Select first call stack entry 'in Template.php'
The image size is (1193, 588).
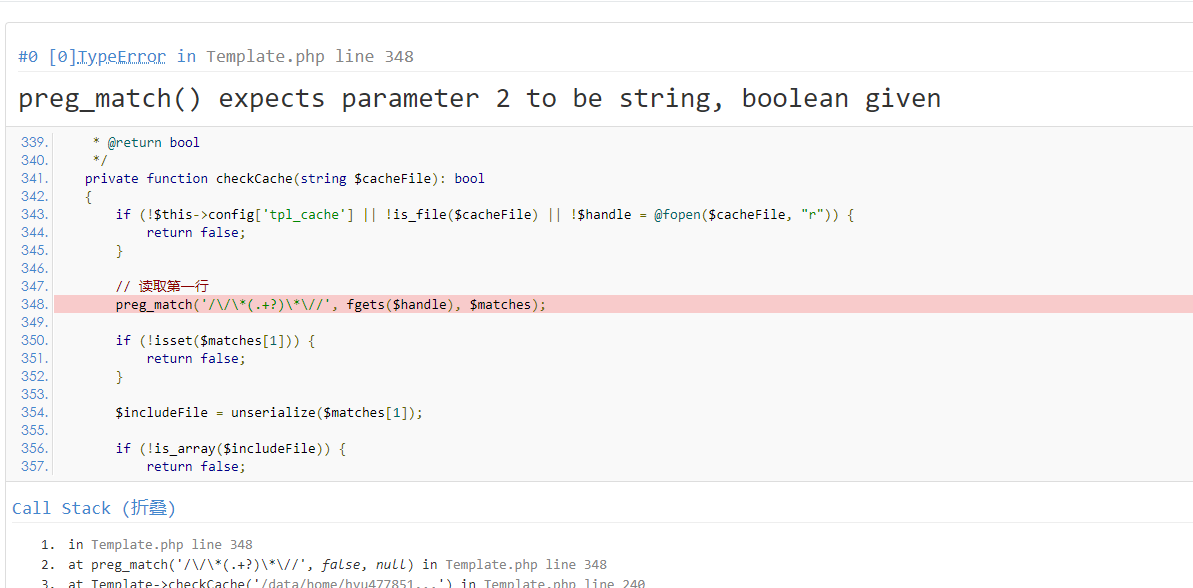click(160, 545)
